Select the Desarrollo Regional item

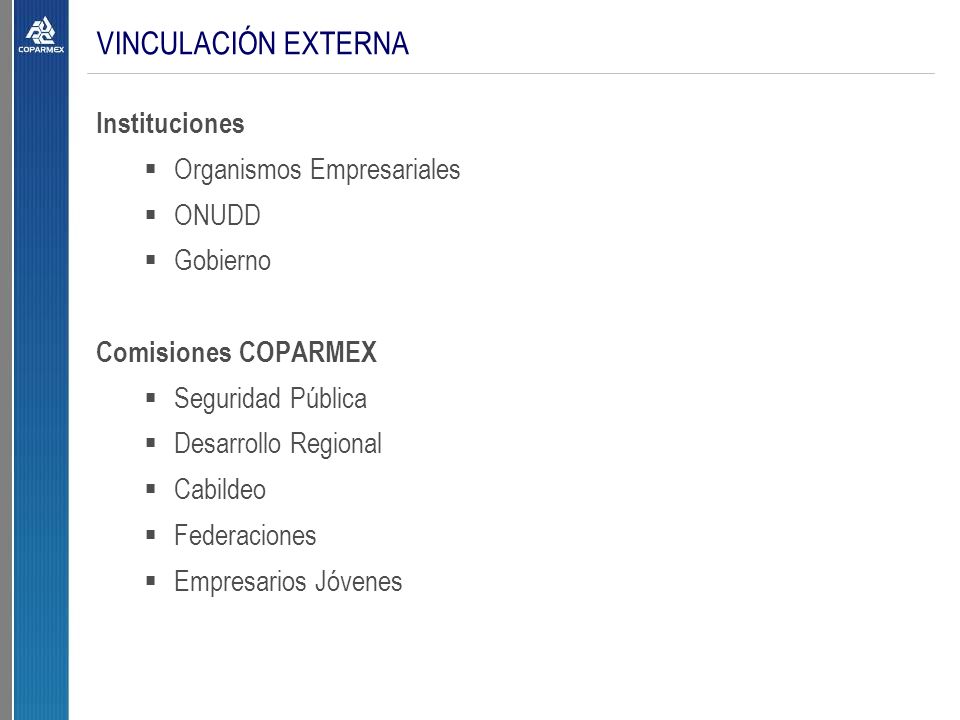(x=278, y=444)
